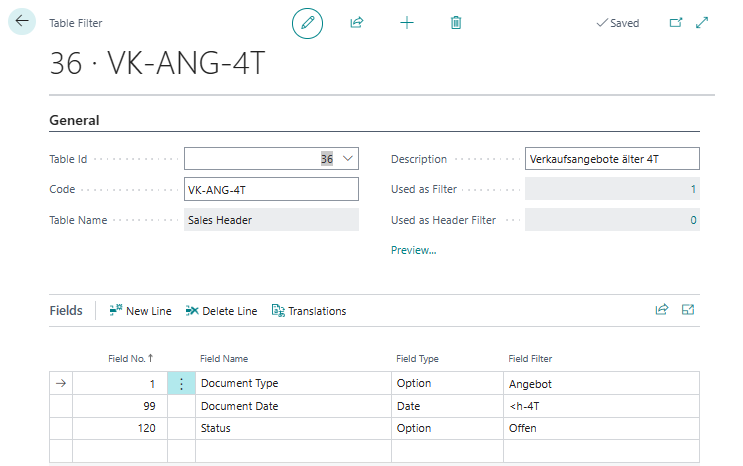Click the share icon in header
The image size is (743, 466).
(357, 22)
